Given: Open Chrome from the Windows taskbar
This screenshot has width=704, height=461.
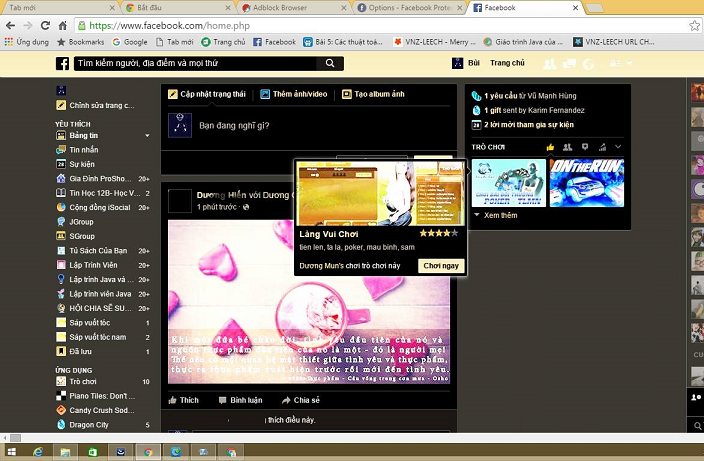Looking at the screenshot, I should click(x=148, y=452).
